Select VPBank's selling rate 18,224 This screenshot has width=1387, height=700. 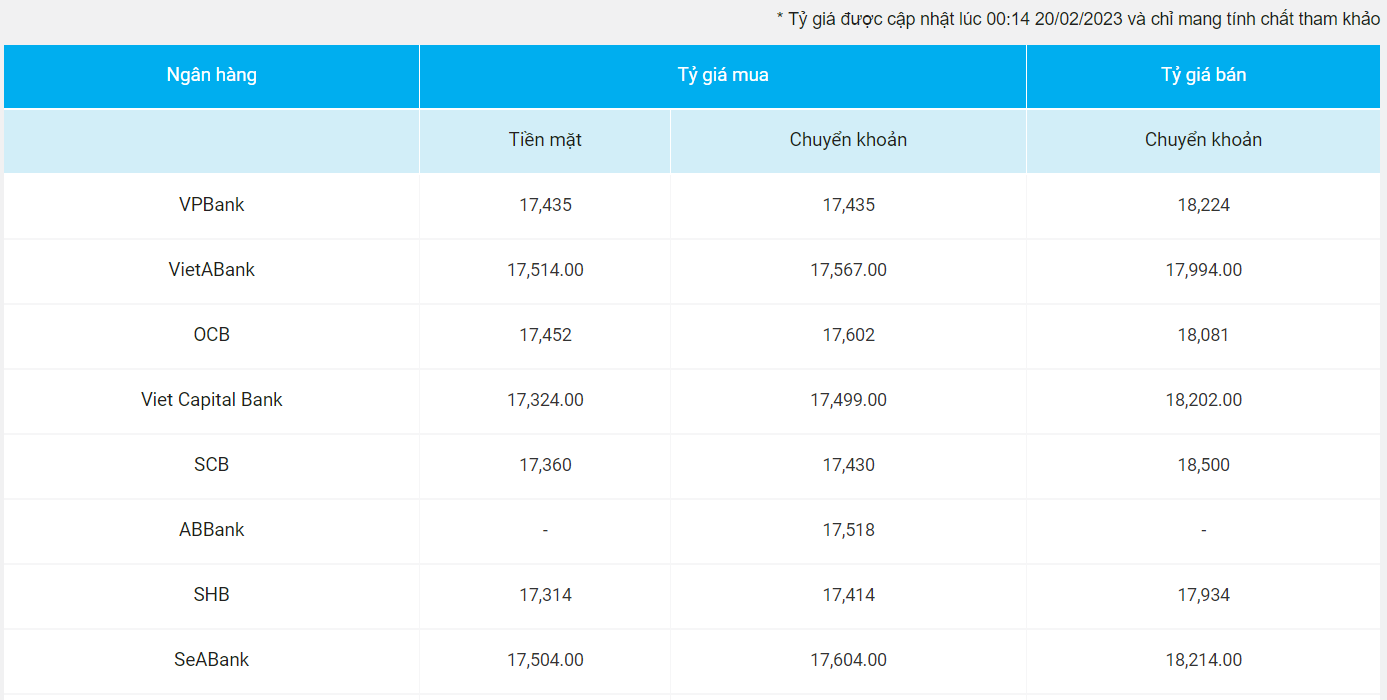coord(1203,205)
